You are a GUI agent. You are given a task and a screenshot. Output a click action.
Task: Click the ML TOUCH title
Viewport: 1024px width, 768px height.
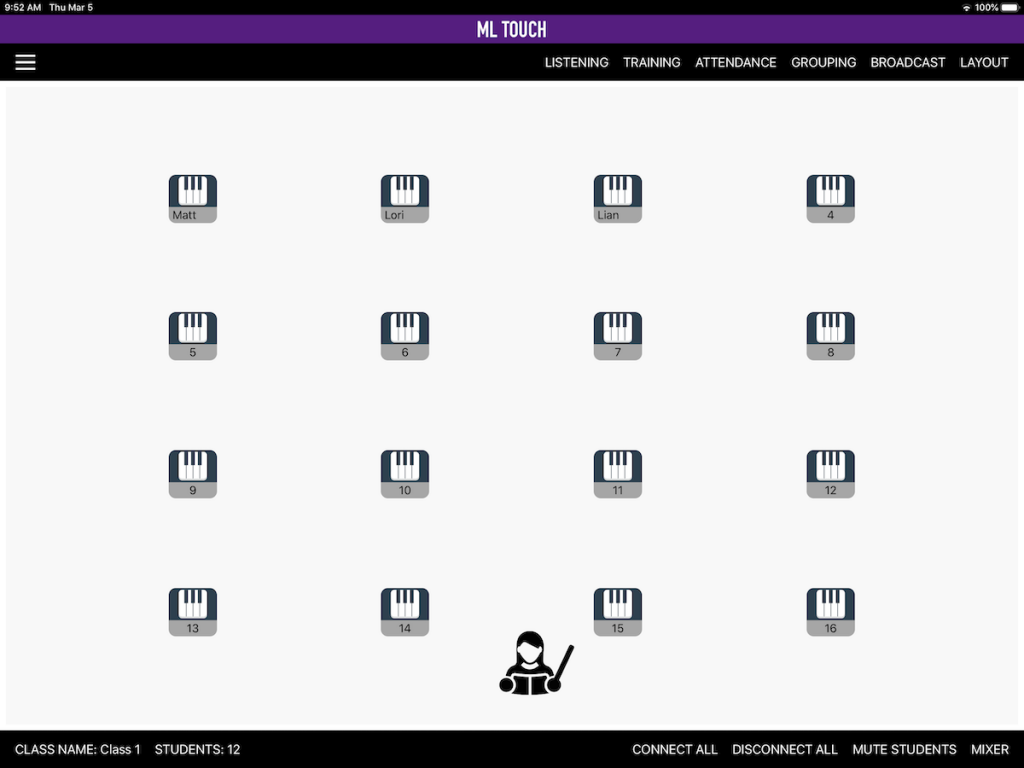[511, 29]
